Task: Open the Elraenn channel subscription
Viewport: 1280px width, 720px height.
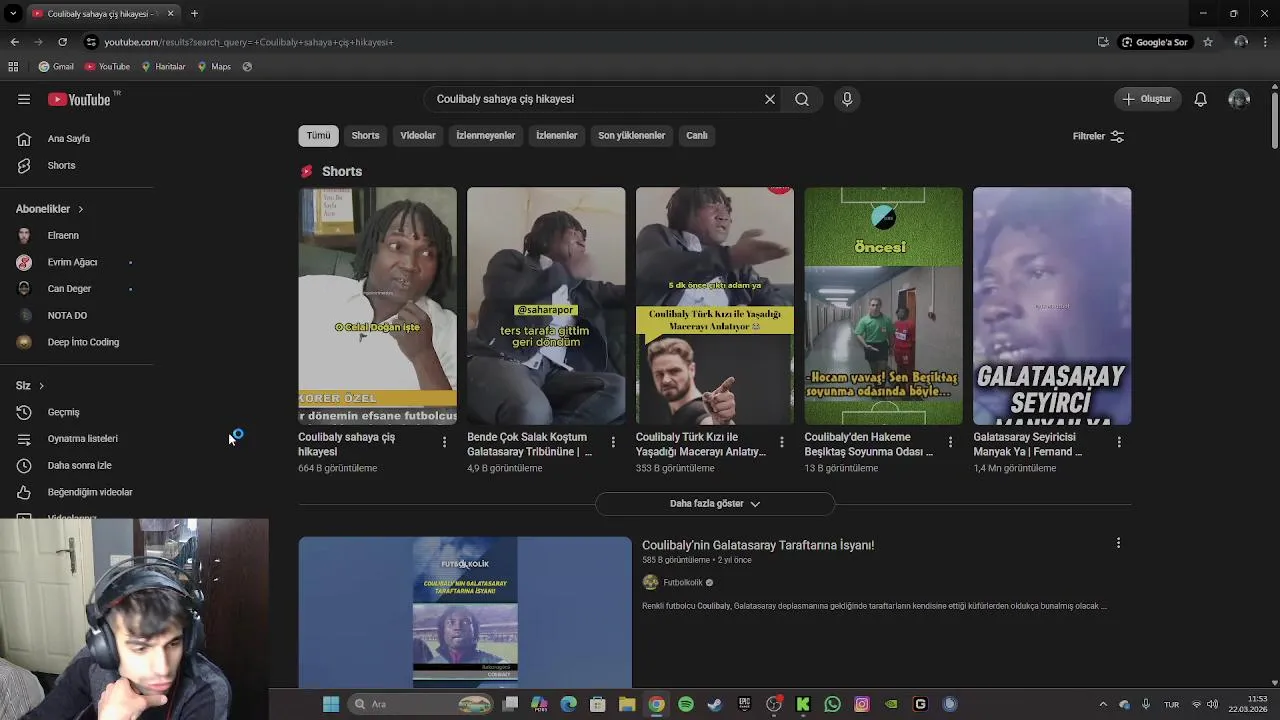Action: [63, 236]
